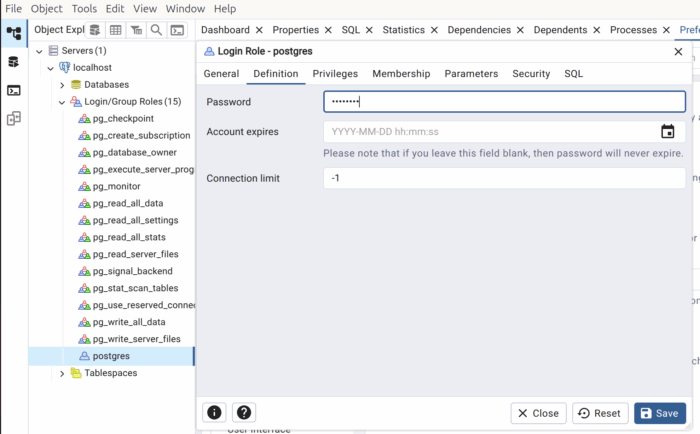Image resolution: width=700 pixels, height=434 pixels.
Task: Switch to the Privileges tab
Action: 335,74
